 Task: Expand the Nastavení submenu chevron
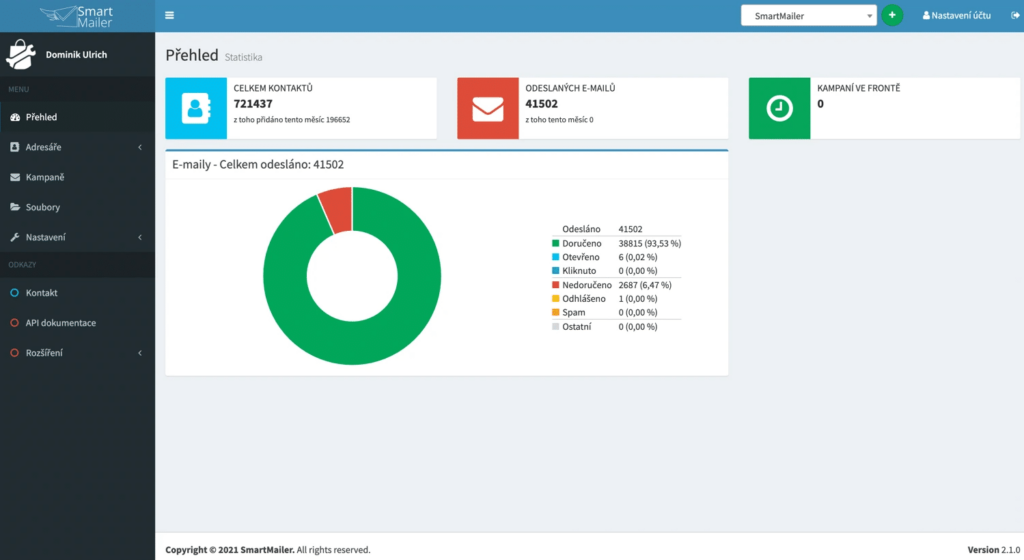point(140,238)
